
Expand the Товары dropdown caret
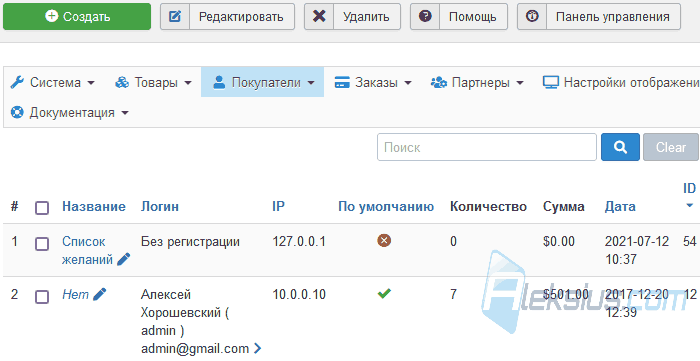point(188,83)
